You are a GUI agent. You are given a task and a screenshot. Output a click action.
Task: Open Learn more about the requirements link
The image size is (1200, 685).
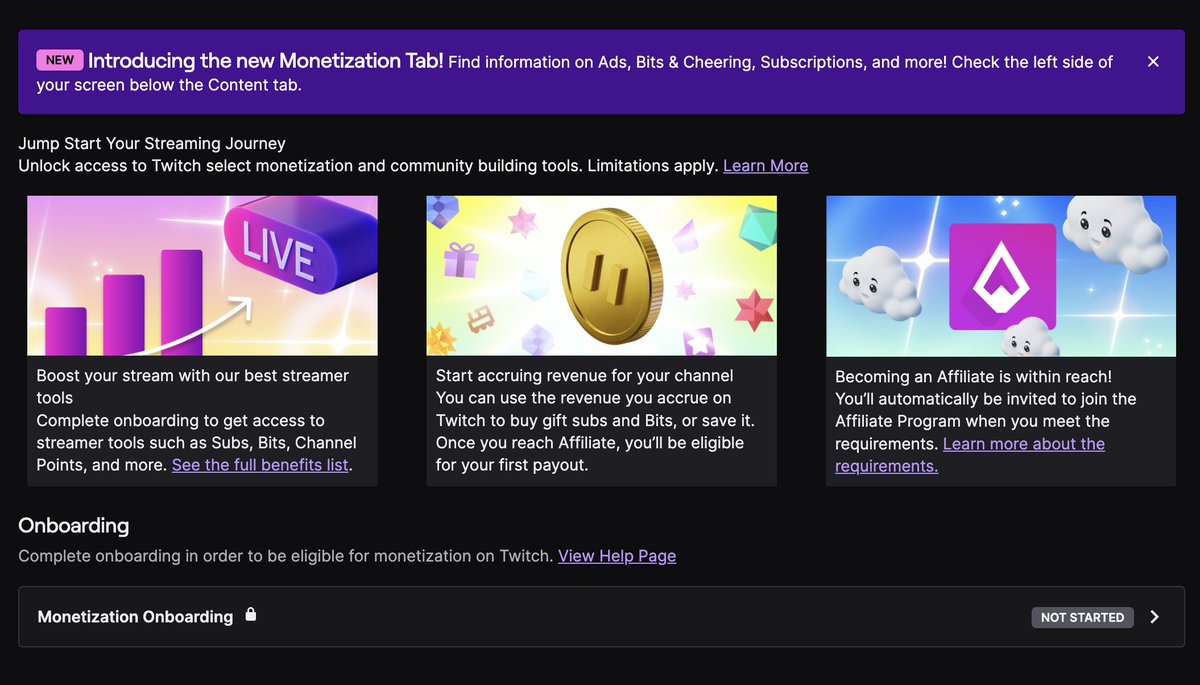click(970, 455)
